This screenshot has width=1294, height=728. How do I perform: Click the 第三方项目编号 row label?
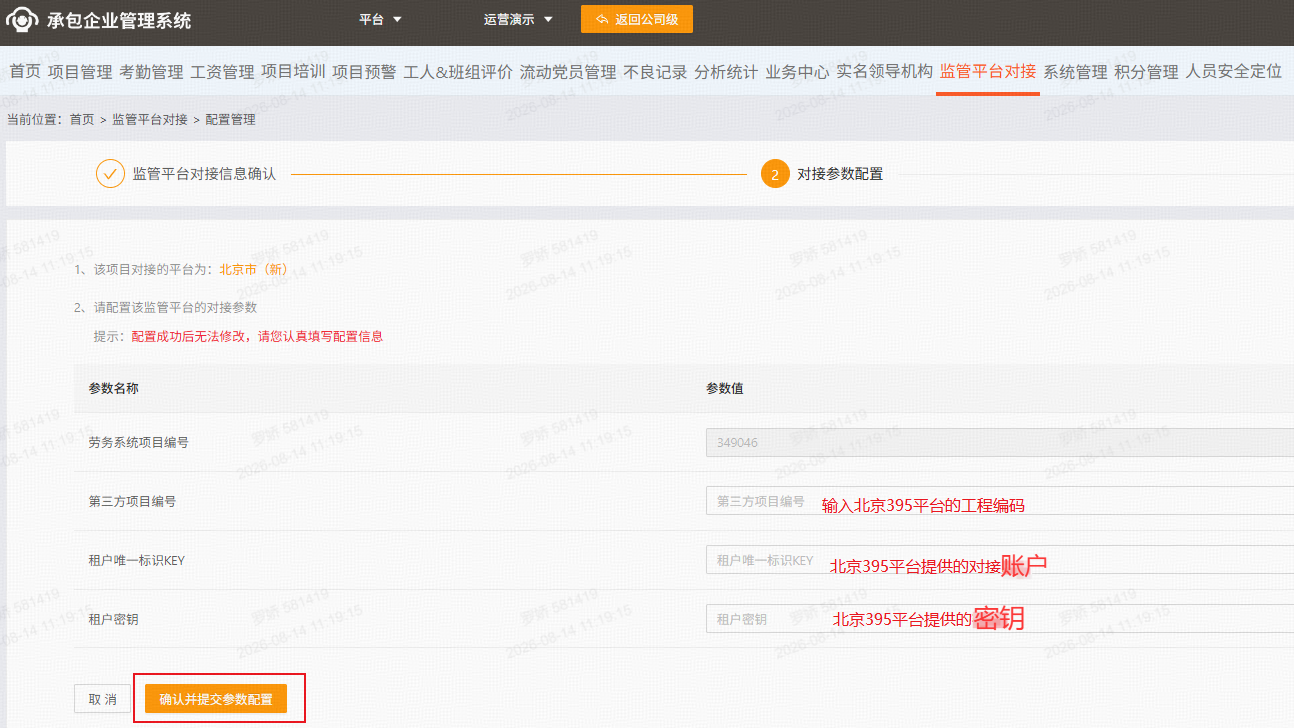[x=132, y=501]
